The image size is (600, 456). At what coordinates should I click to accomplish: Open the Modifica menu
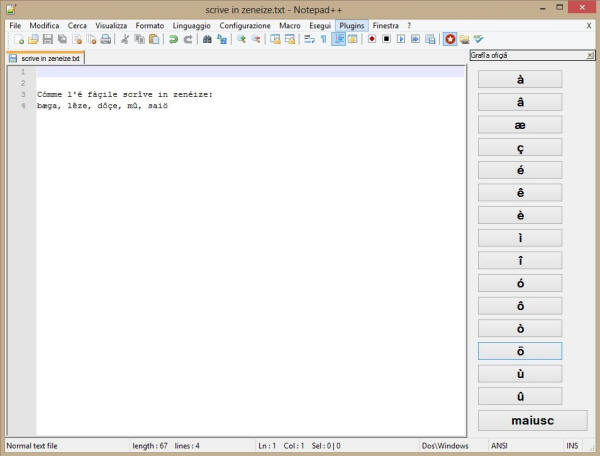(x=44, y=26)
